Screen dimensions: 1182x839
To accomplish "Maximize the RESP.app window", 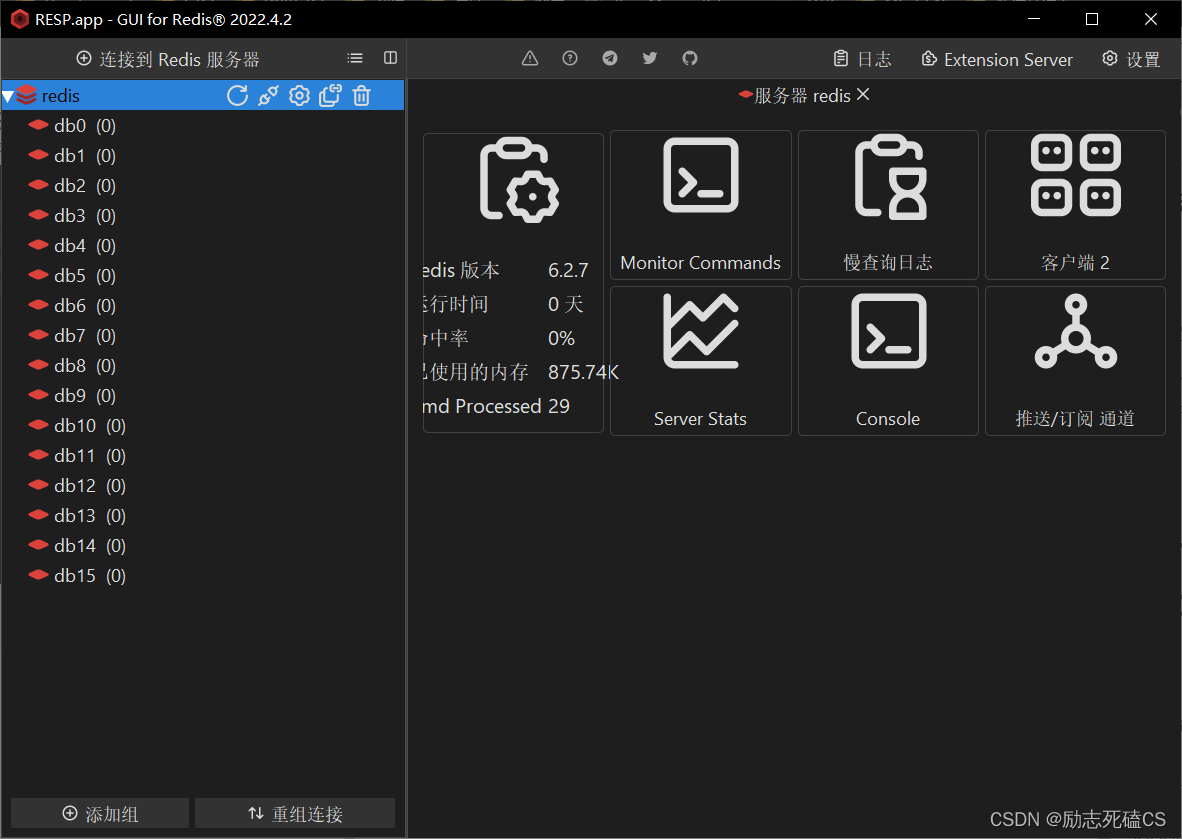I will point(1092,19).
